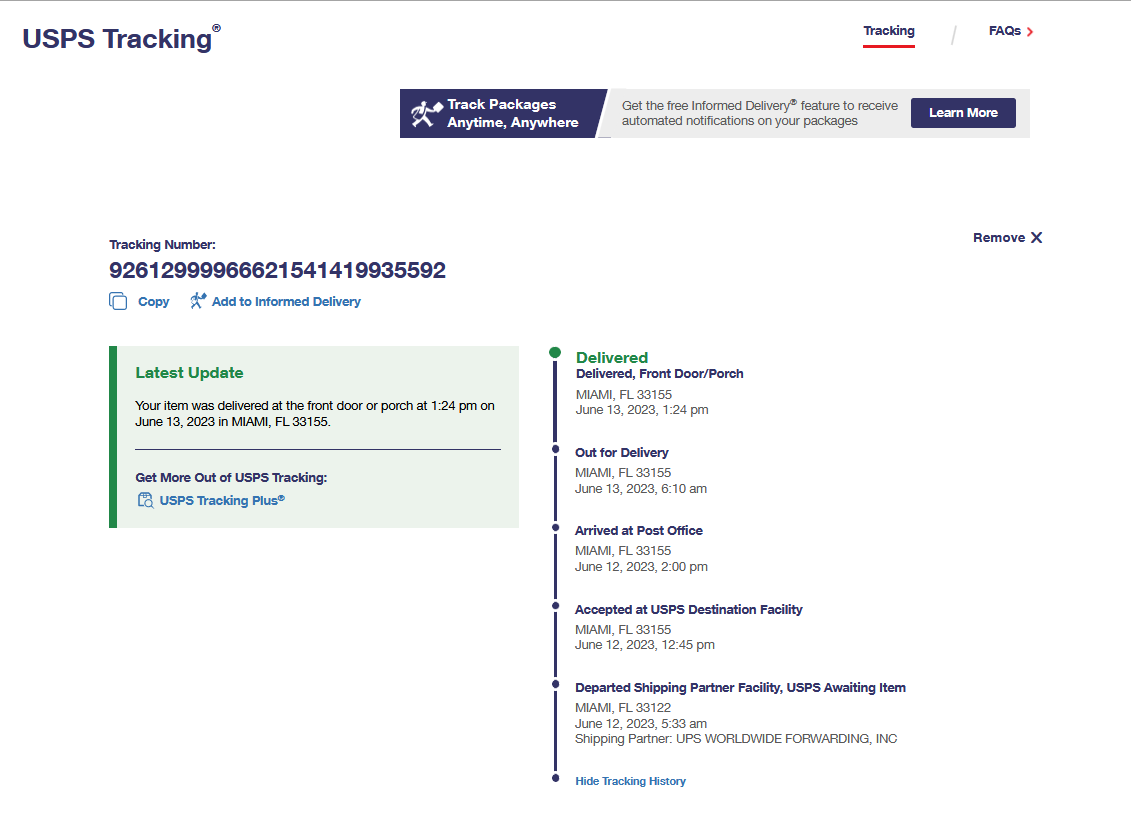Click the green Delivered status dot
Screen dimensions: 1131x832
click(x=555, y=353)
